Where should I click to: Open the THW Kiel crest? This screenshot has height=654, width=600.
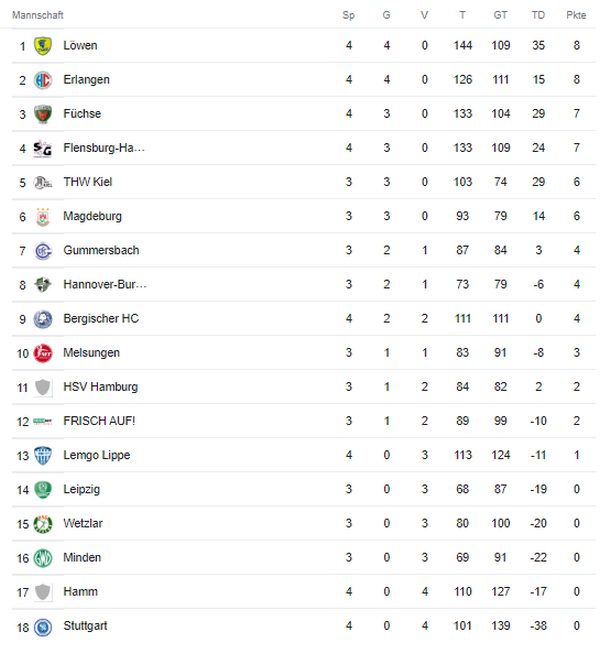(43, 182)
